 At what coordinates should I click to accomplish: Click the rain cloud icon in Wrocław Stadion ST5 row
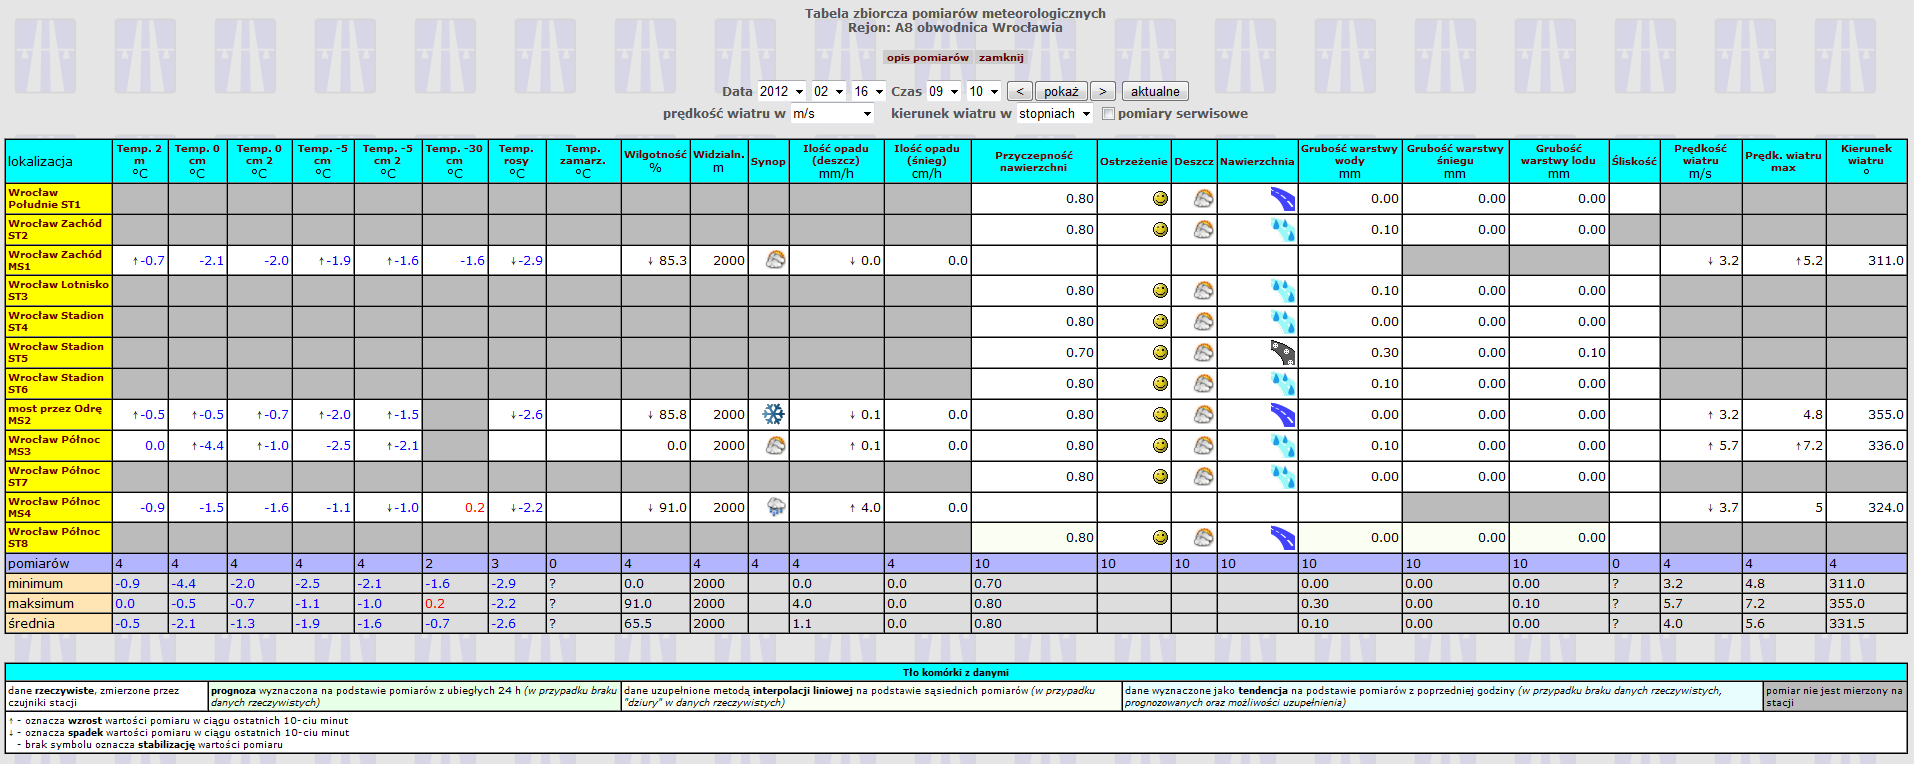pos(1204,352)
